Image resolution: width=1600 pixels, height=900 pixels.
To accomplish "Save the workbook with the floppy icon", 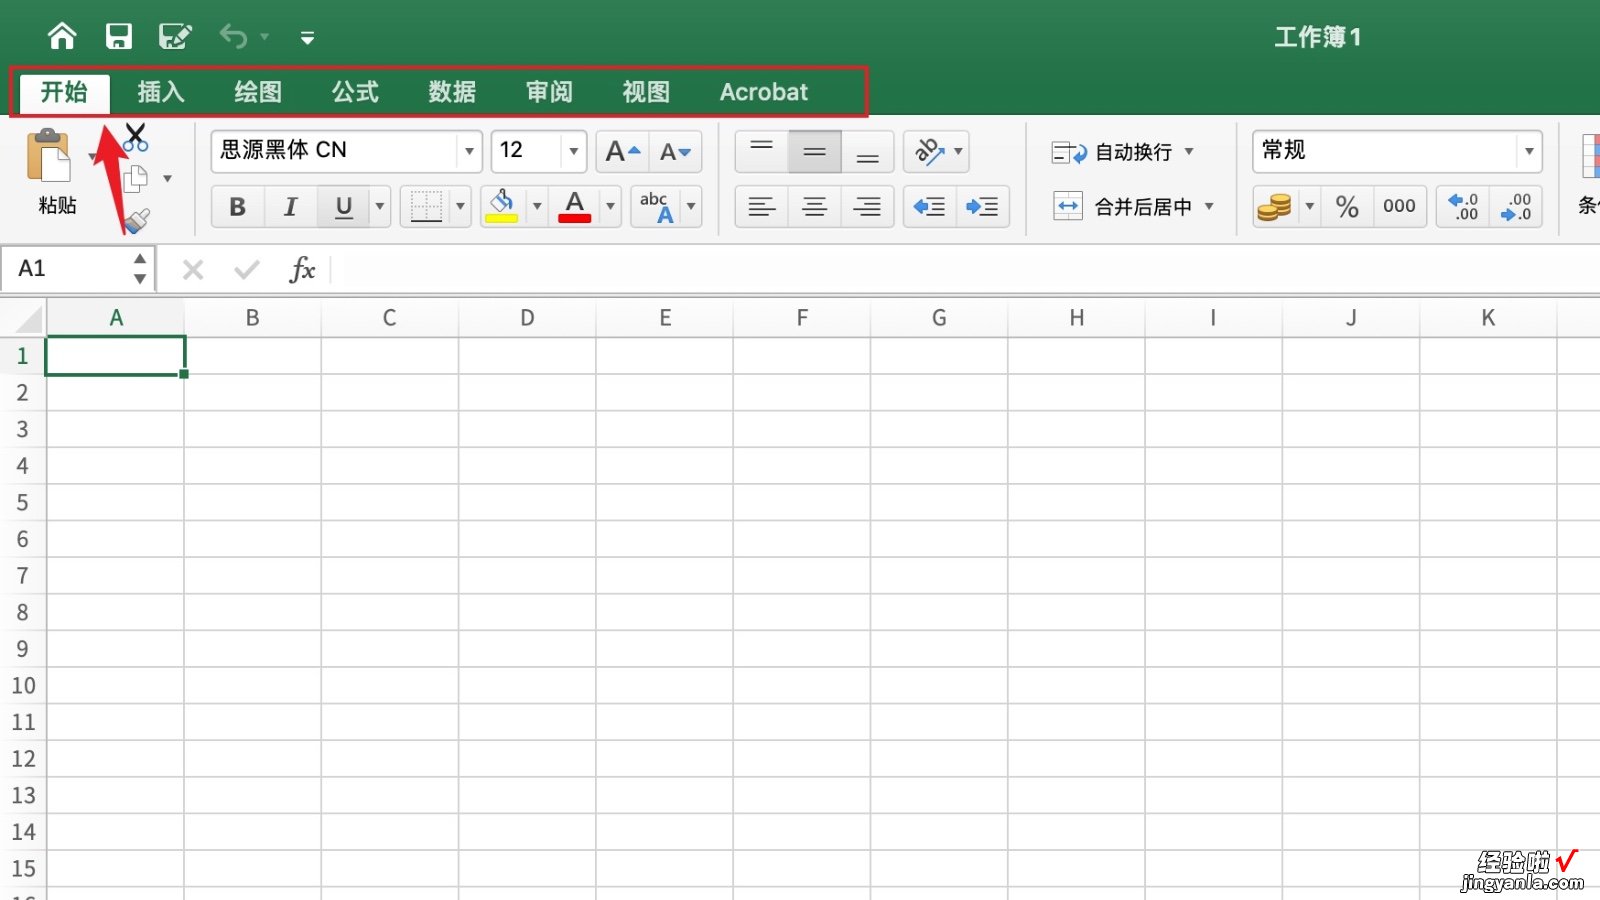I will pyautogui.click(x=119, y=37).
